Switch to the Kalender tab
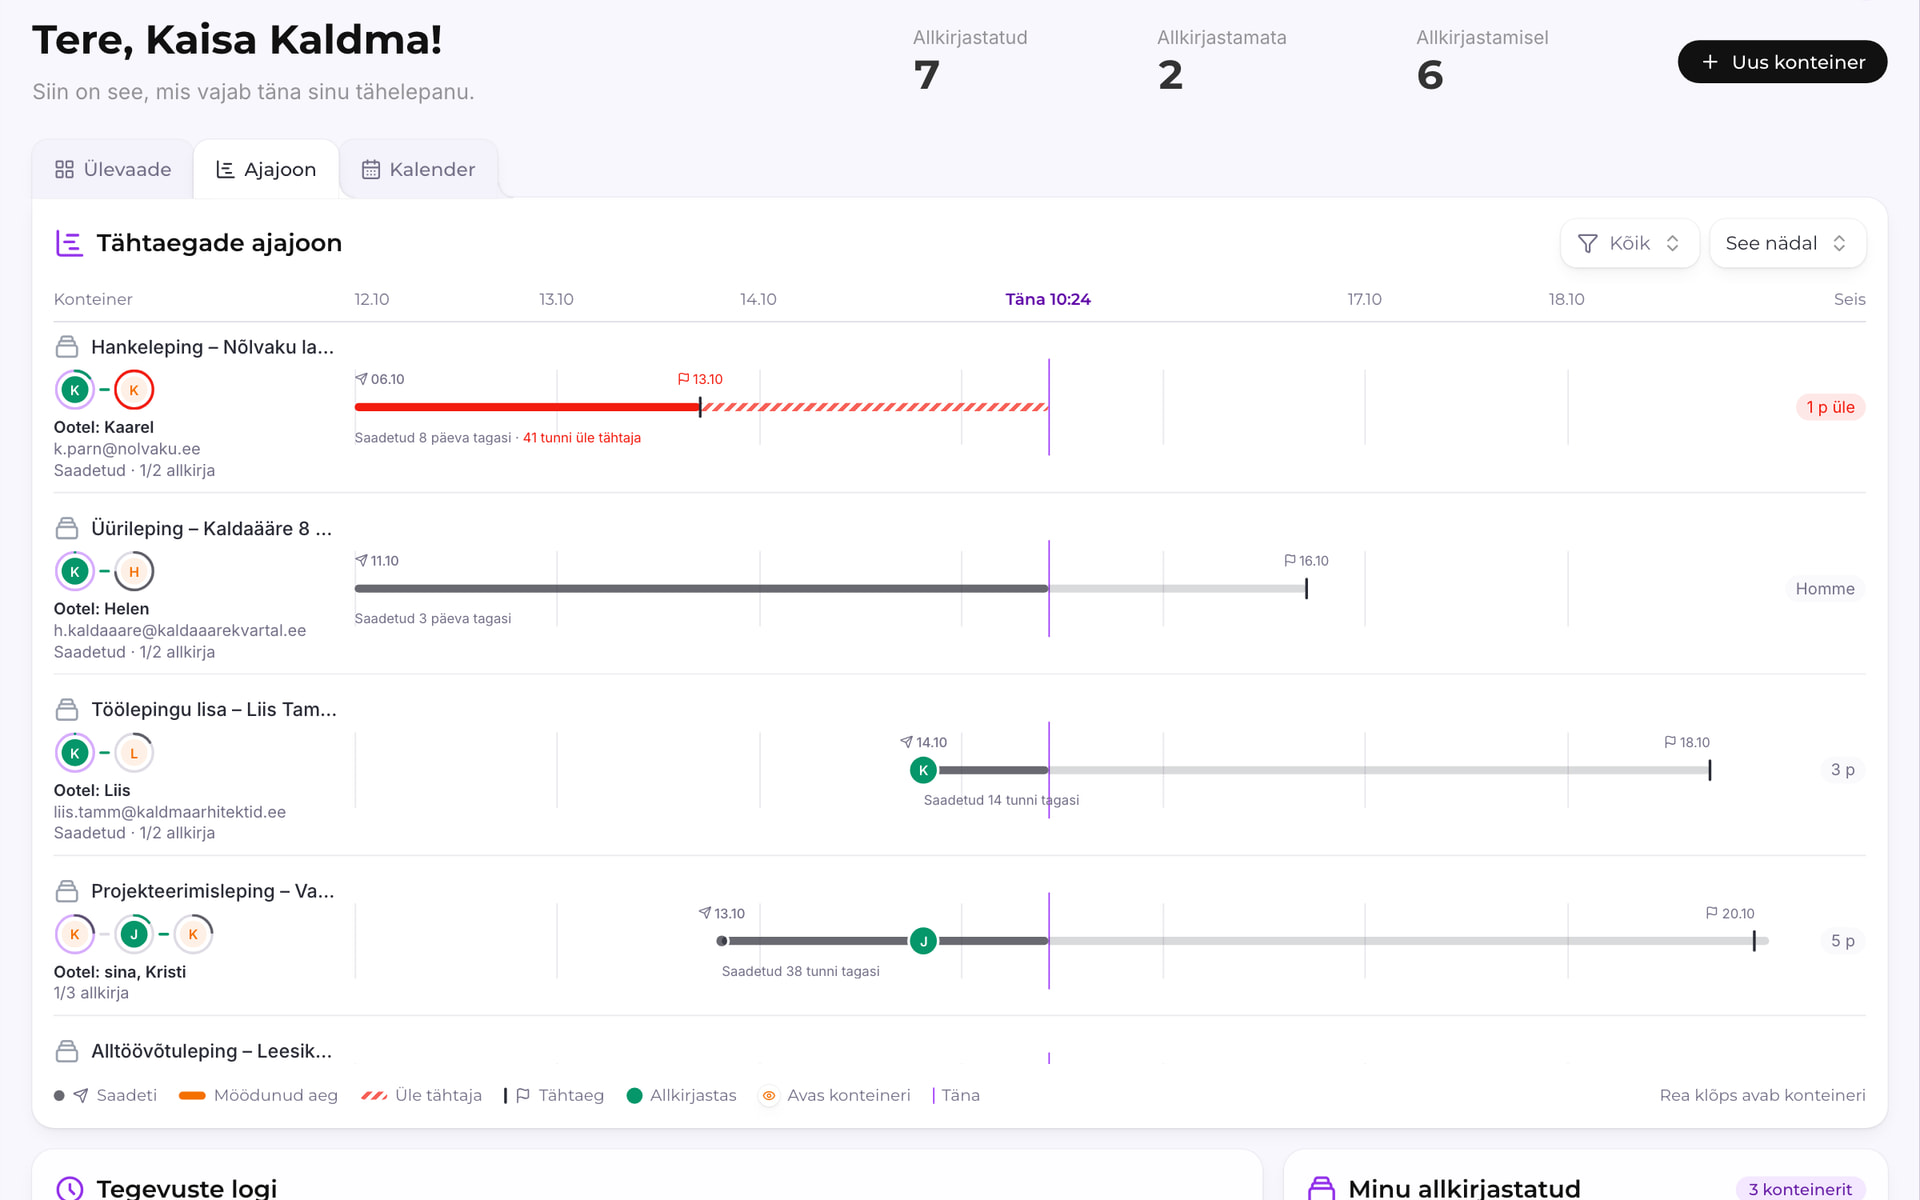Viewport: 1920px width, 1200px height. tap(418, 169)
